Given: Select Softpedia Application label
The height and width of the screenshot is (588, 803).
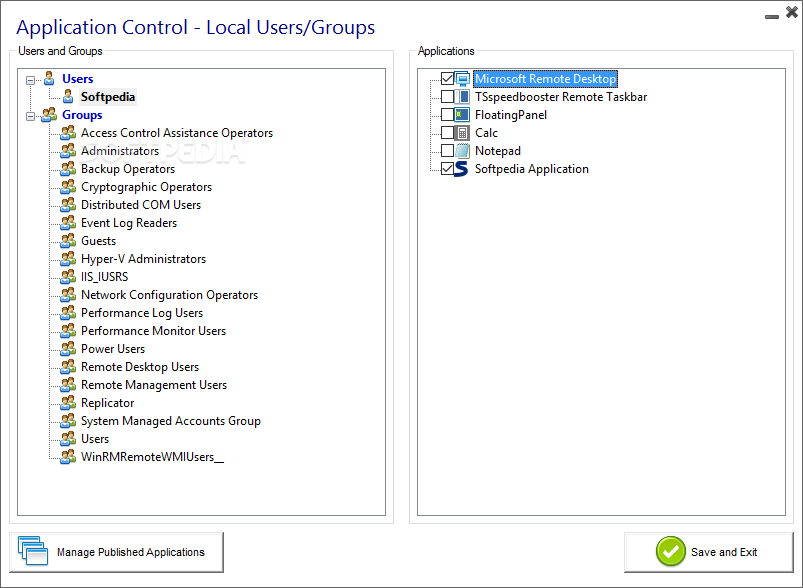Looking at the screenshot, I should [532, 169].
